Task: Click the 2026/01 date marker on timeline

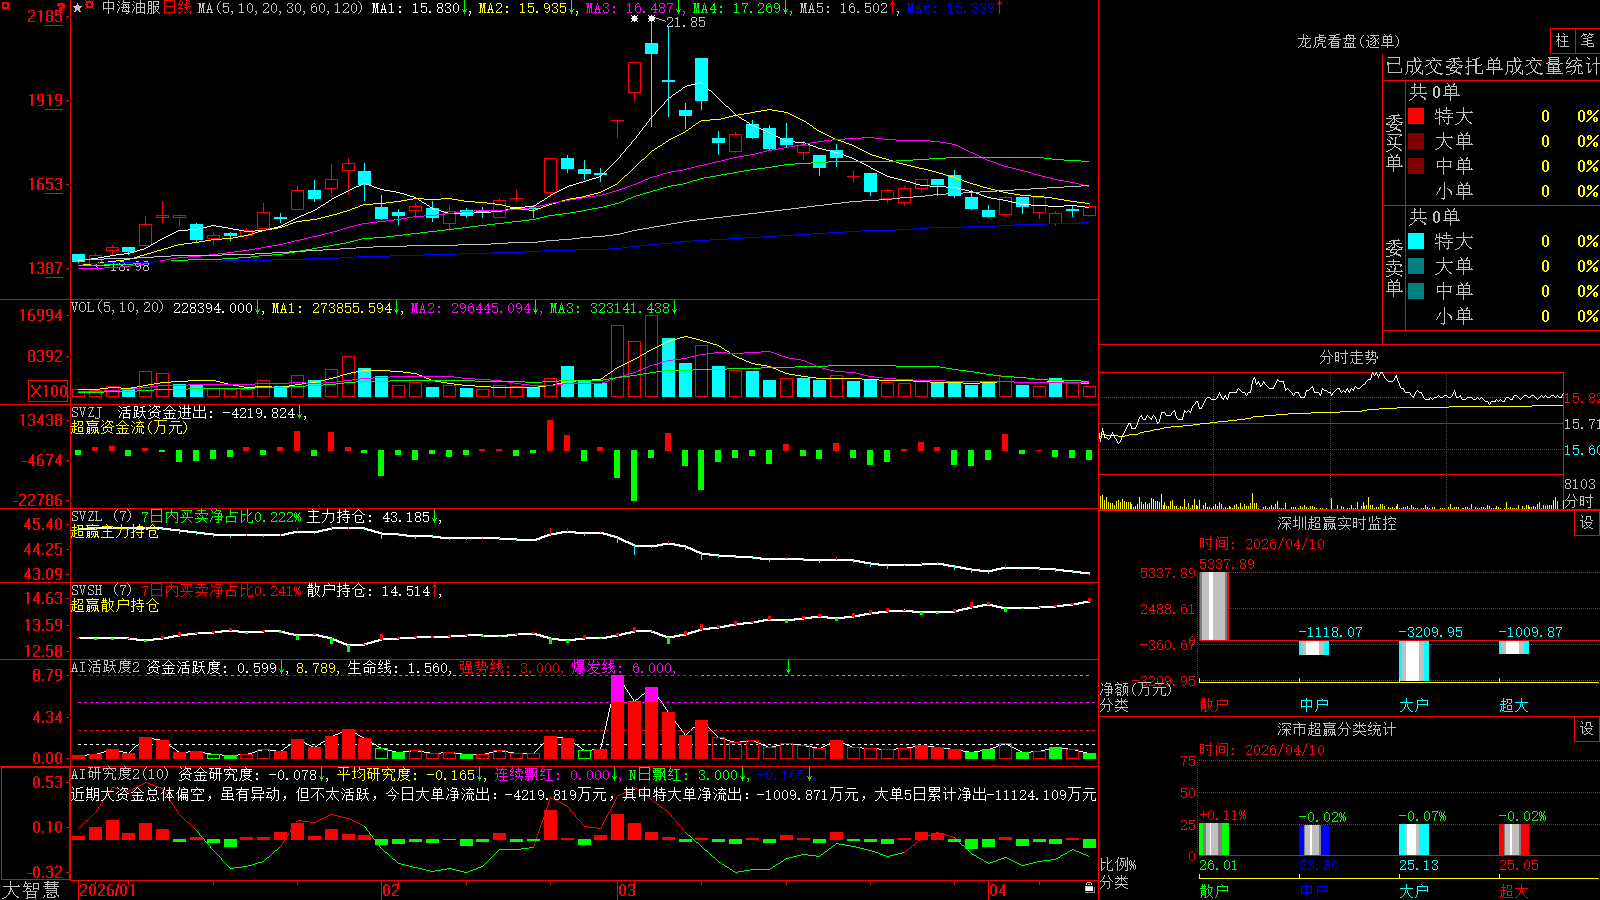Action: 107,890
